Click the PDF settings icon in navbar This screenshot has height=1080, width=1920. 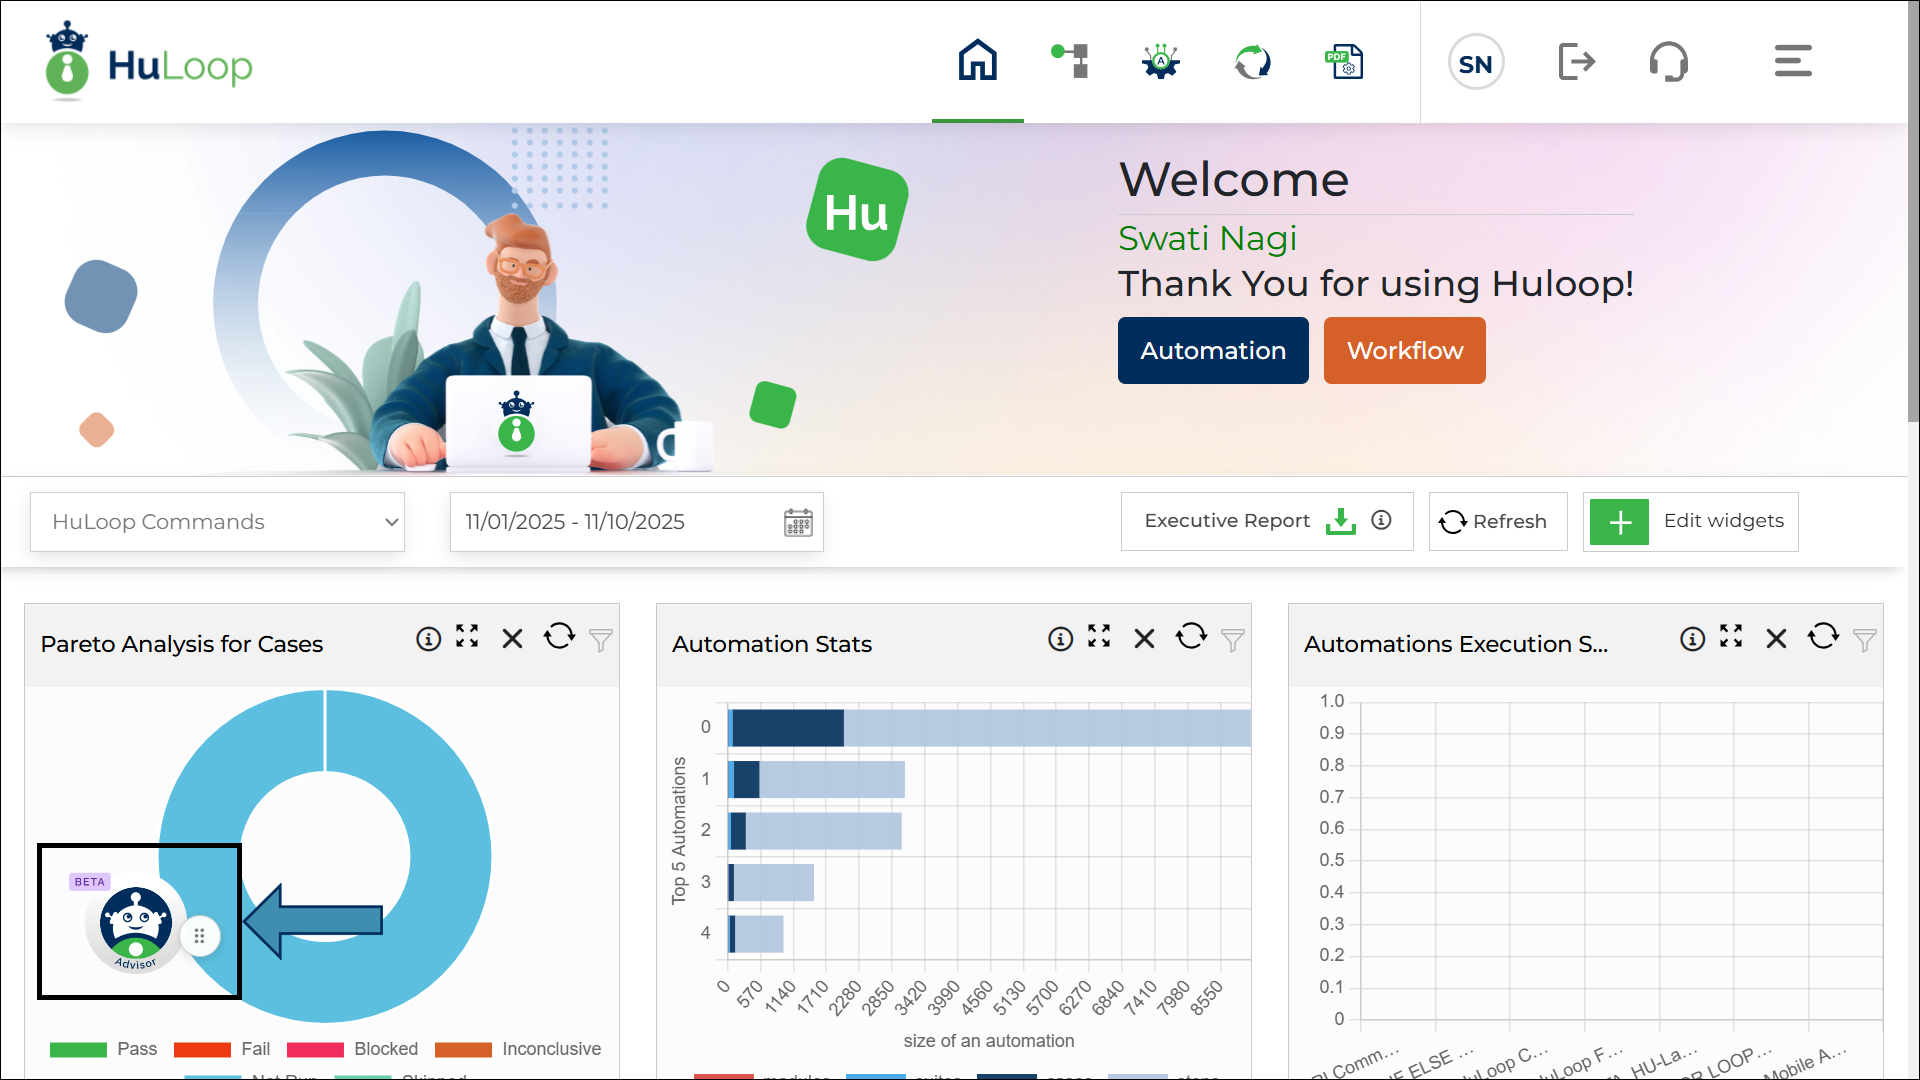(1344, 61)
